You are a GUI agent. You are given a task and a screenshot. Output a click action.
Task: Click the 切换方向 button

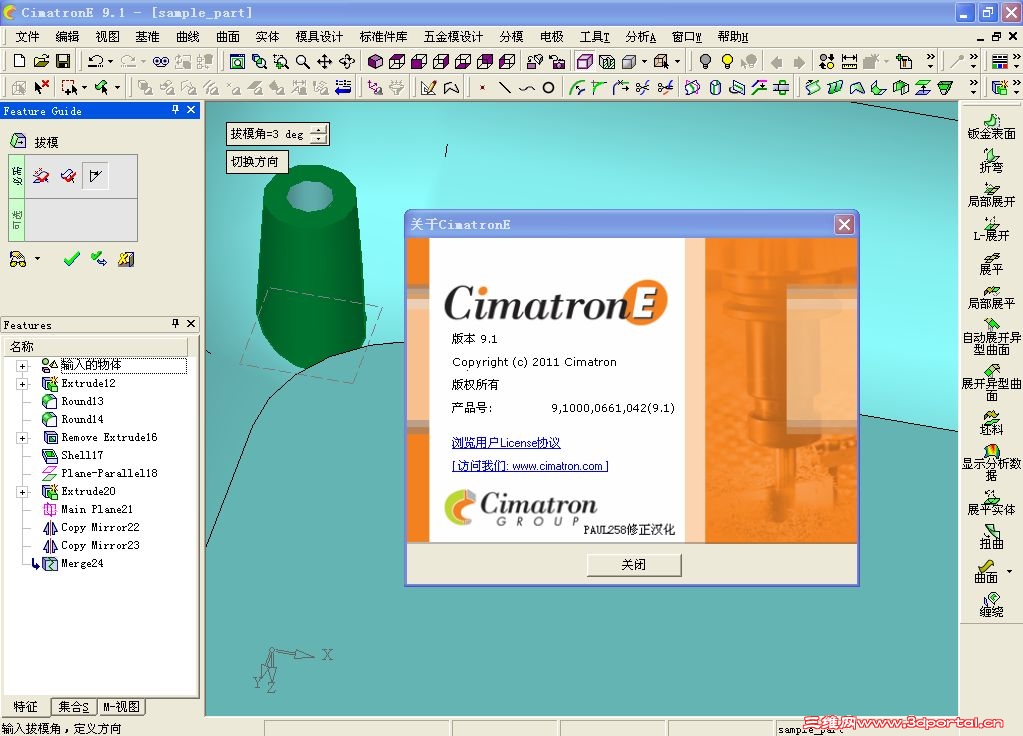(255, 161)
